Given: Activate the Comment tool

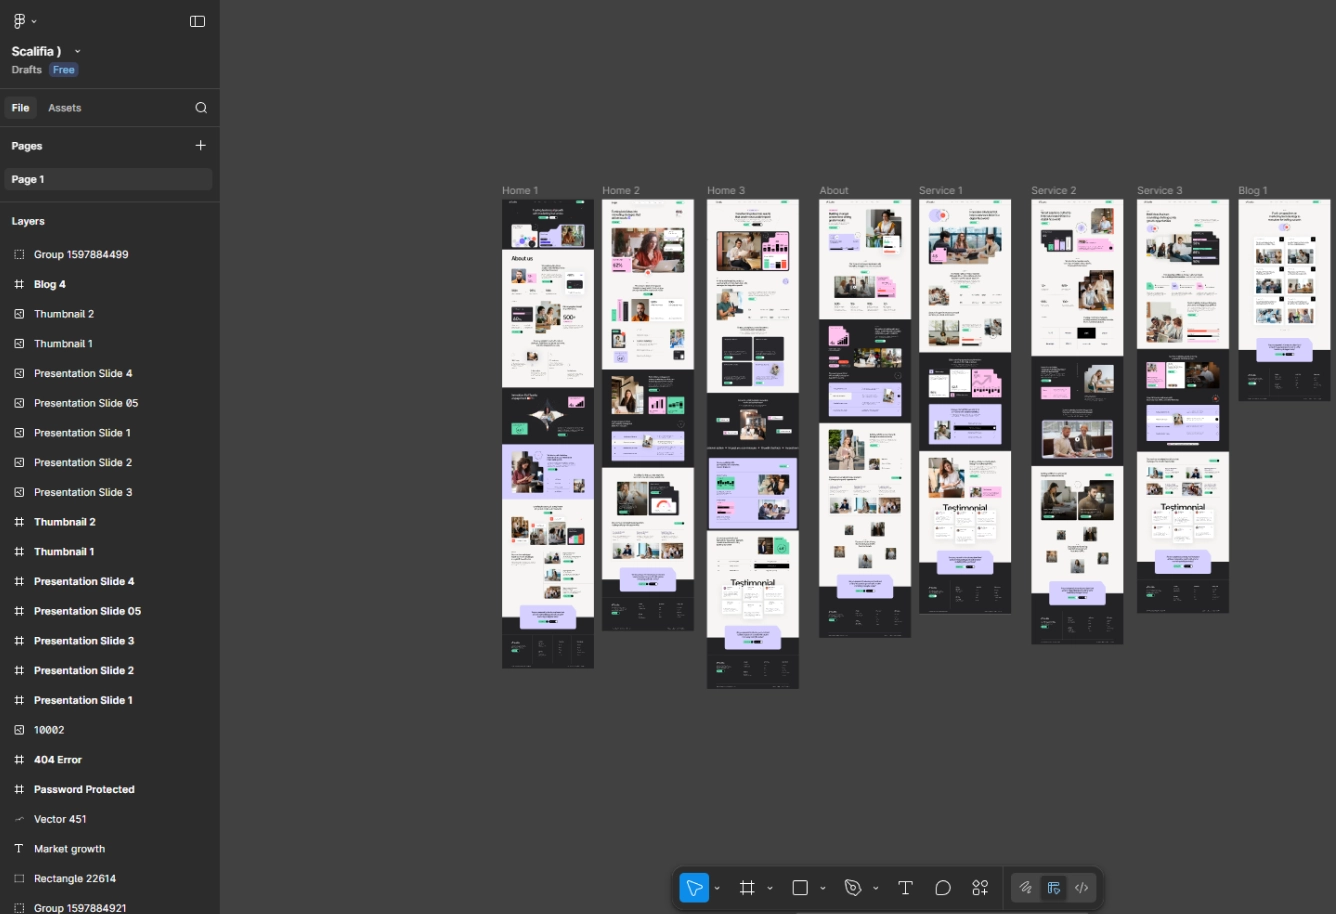Looking at the screenshot, I should [x=943, y=888].
